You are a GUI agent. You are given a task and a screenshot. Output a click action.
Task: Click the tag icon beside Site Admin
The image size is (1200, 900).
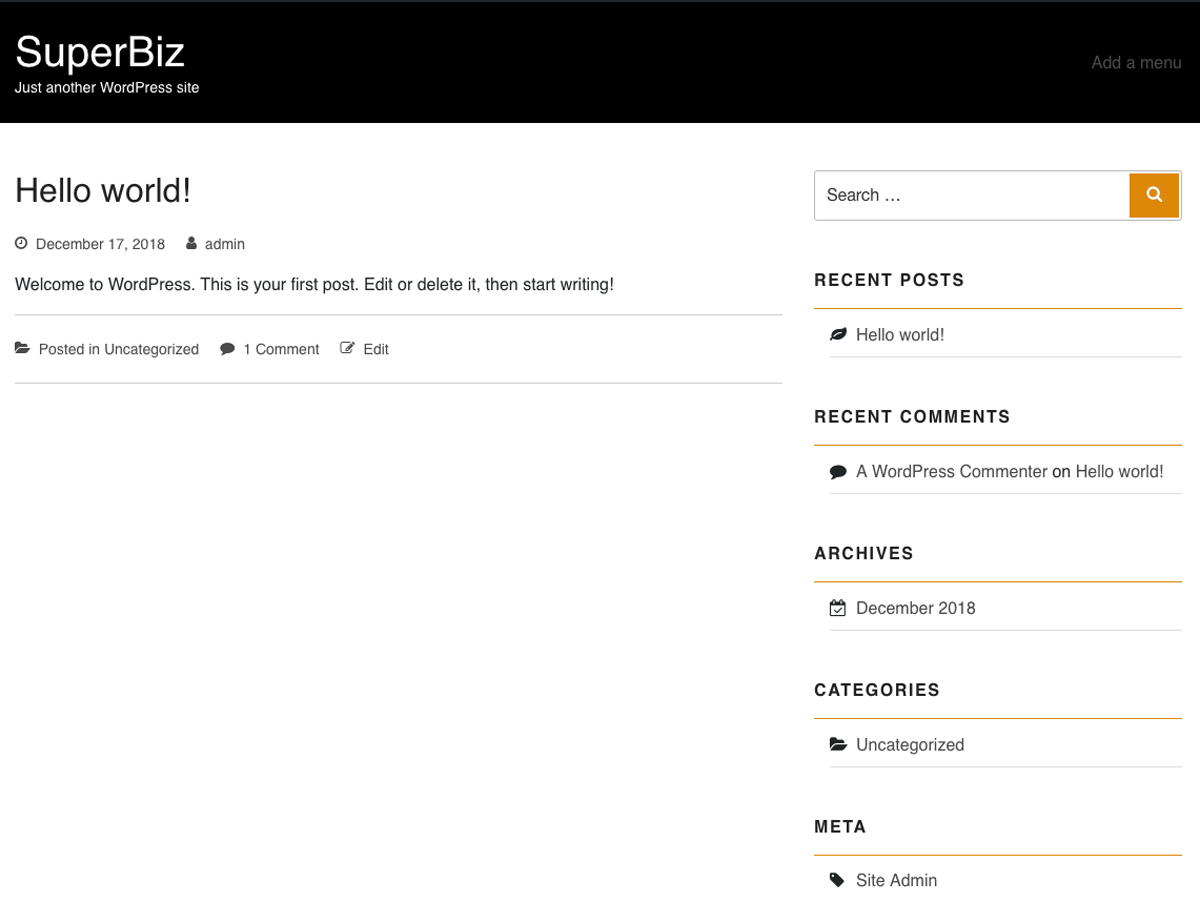pyautogui.click(x=838, y=879)
